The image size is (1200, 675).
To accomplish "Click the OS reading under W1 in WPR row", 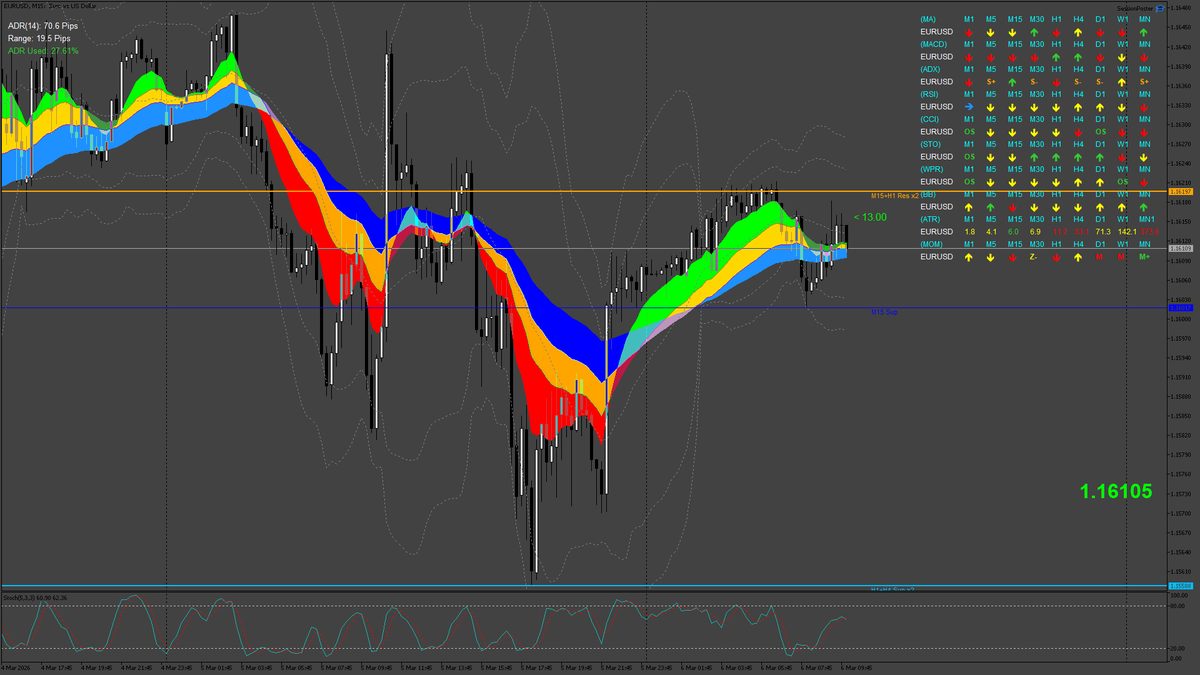I will pyautogui.click(x=1122, y=182).
